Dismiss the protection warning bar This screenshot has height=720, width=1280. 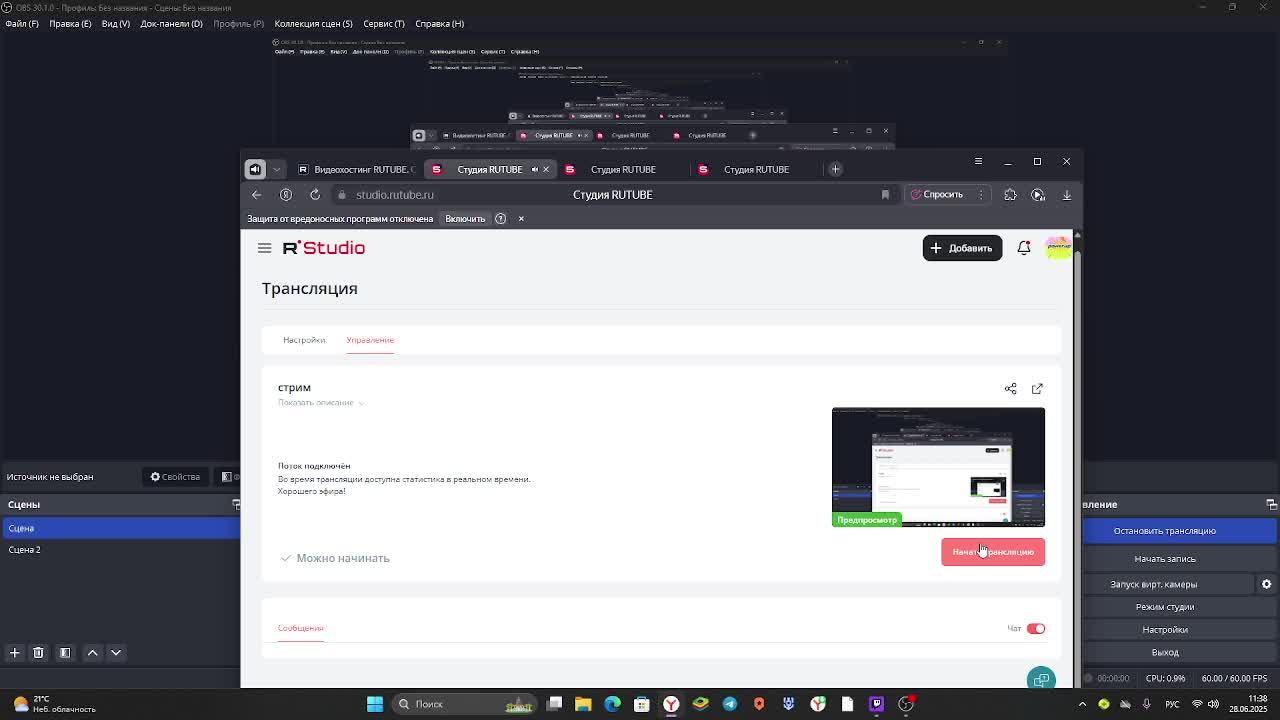521,219
